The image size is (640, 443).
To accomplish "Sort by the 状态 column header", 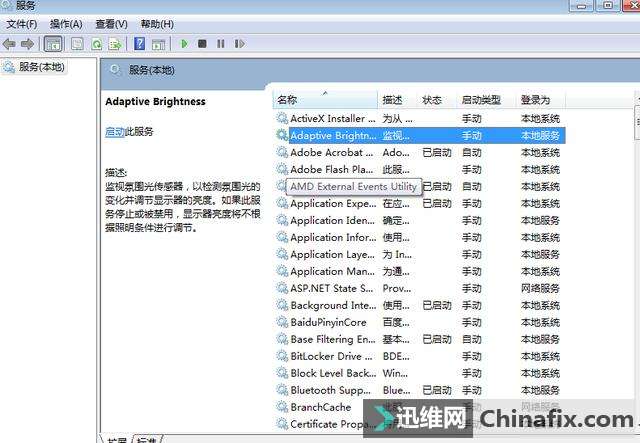I will click(436, 100).
